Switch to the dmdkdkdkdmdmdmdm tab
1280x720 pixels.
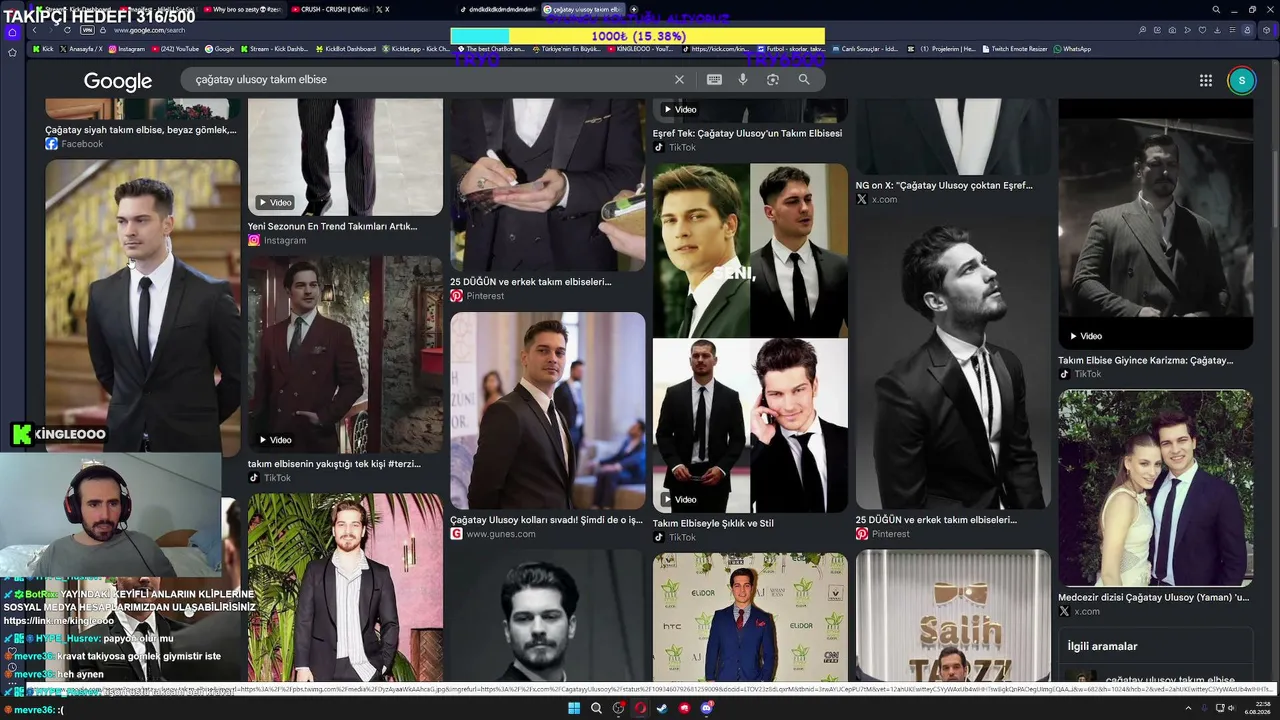[x=497, y=9]
